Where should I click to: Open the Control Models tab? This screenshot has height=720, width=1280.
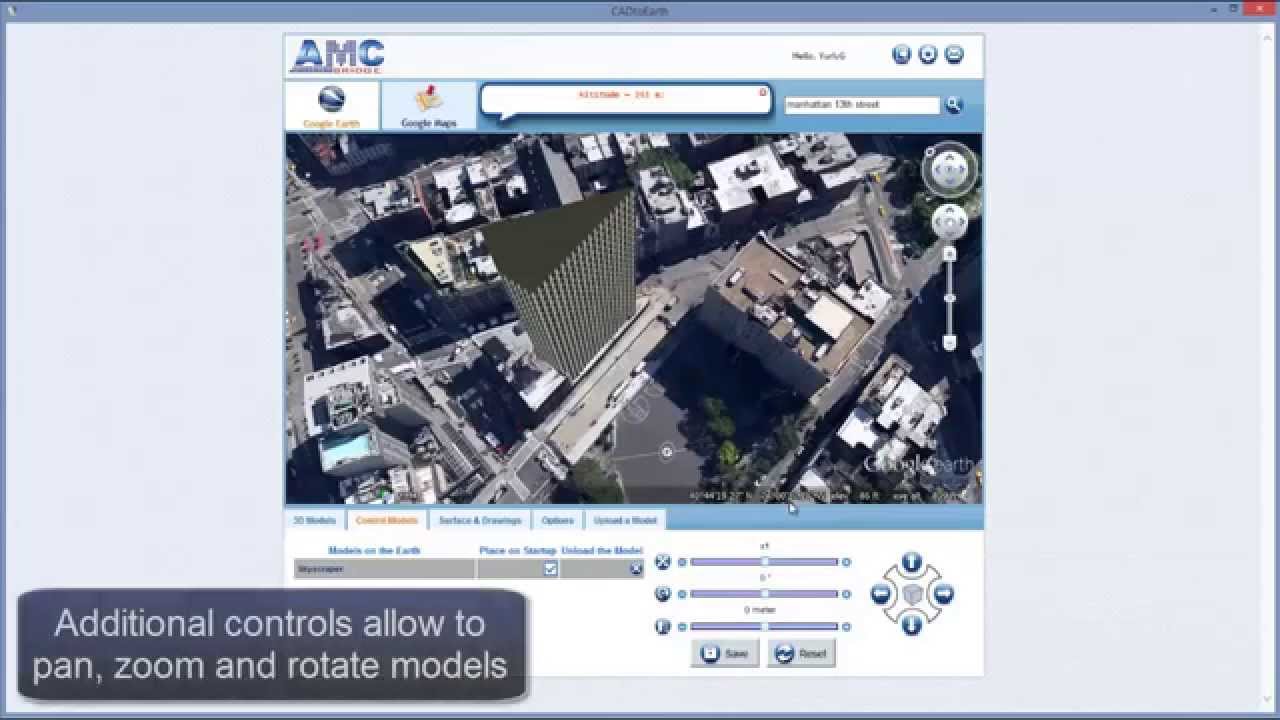(386, 520)
